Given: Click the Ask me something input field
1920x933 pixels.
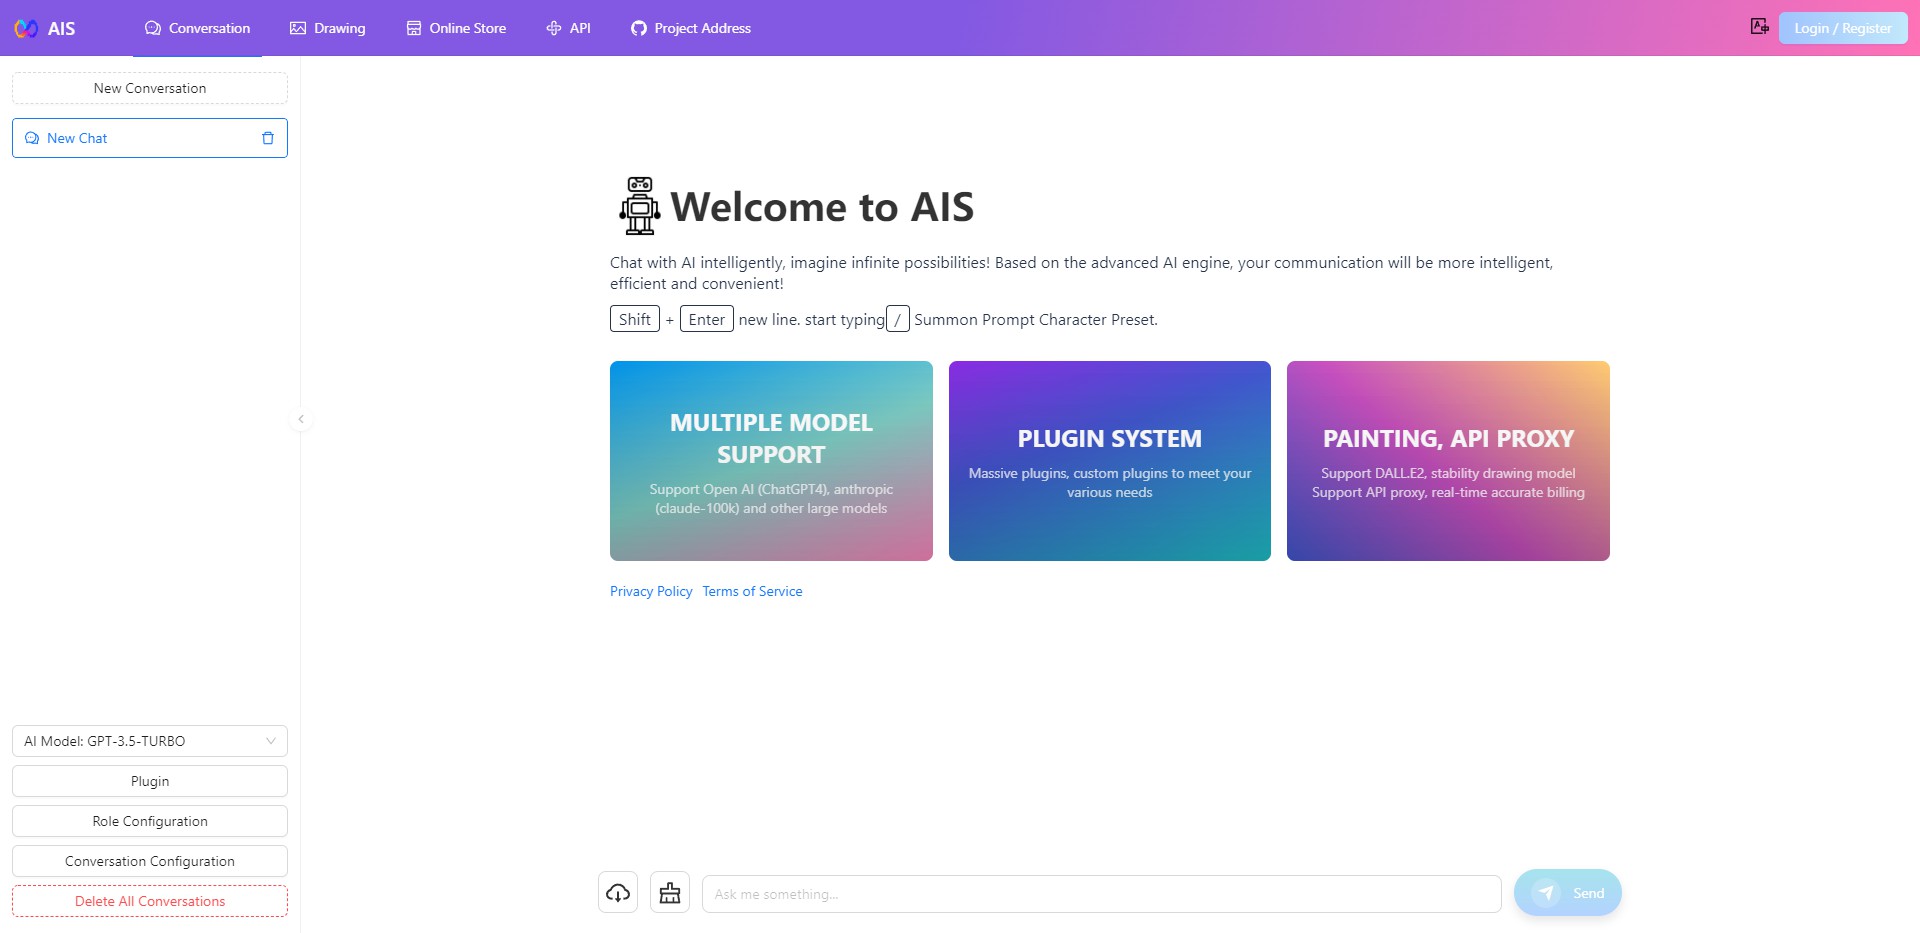Looking at the screenshot, I should pos(1101,894).
